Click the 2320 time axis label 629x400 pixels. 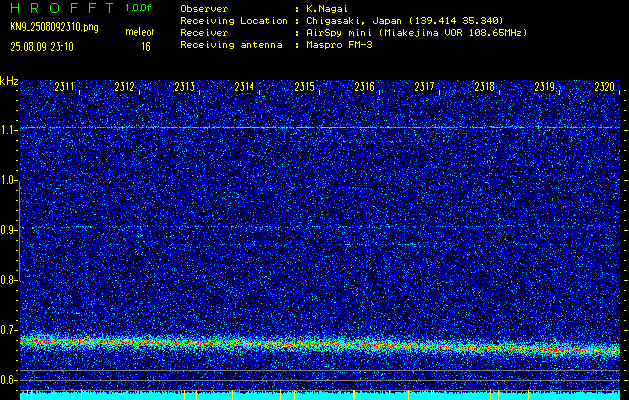coord(605,87)
